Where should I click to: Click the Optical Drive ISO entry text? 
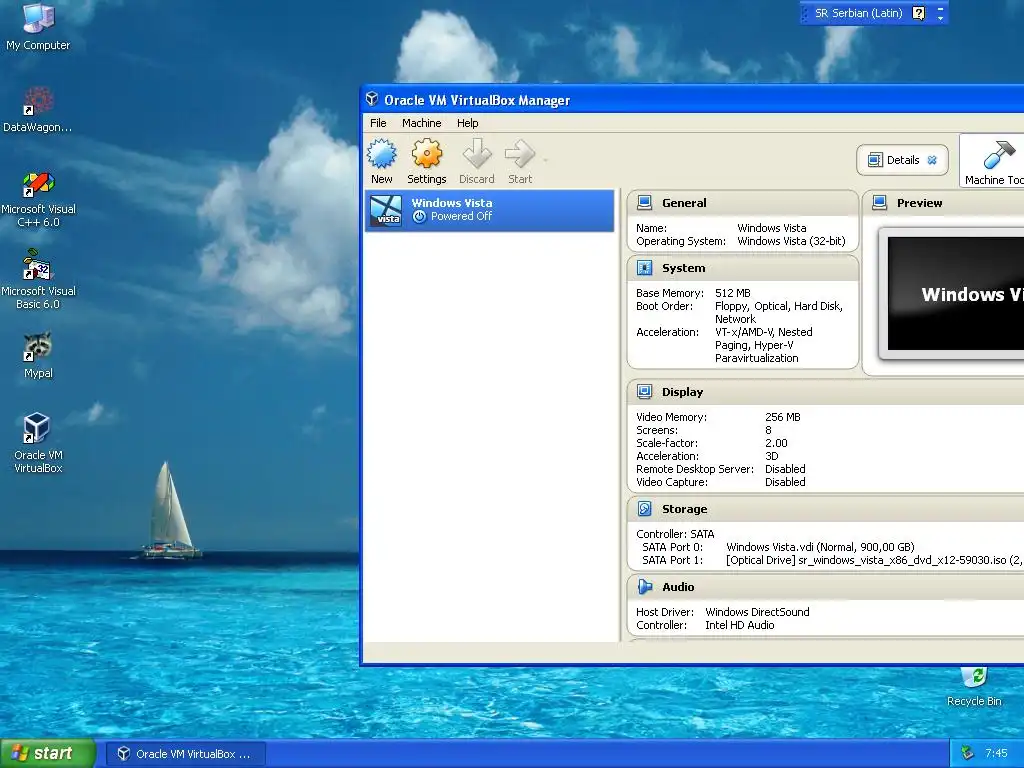click(x=874, y=560)
